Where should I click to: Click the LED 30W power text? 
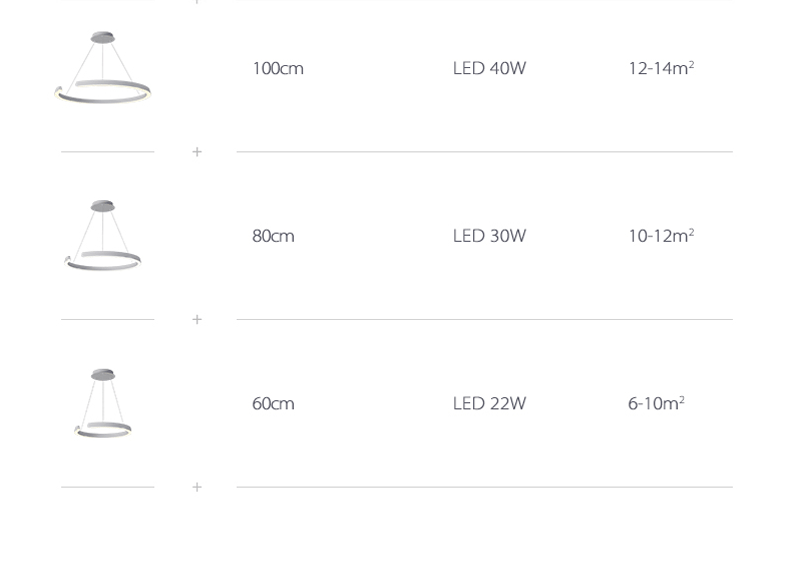tap(489, 236)
